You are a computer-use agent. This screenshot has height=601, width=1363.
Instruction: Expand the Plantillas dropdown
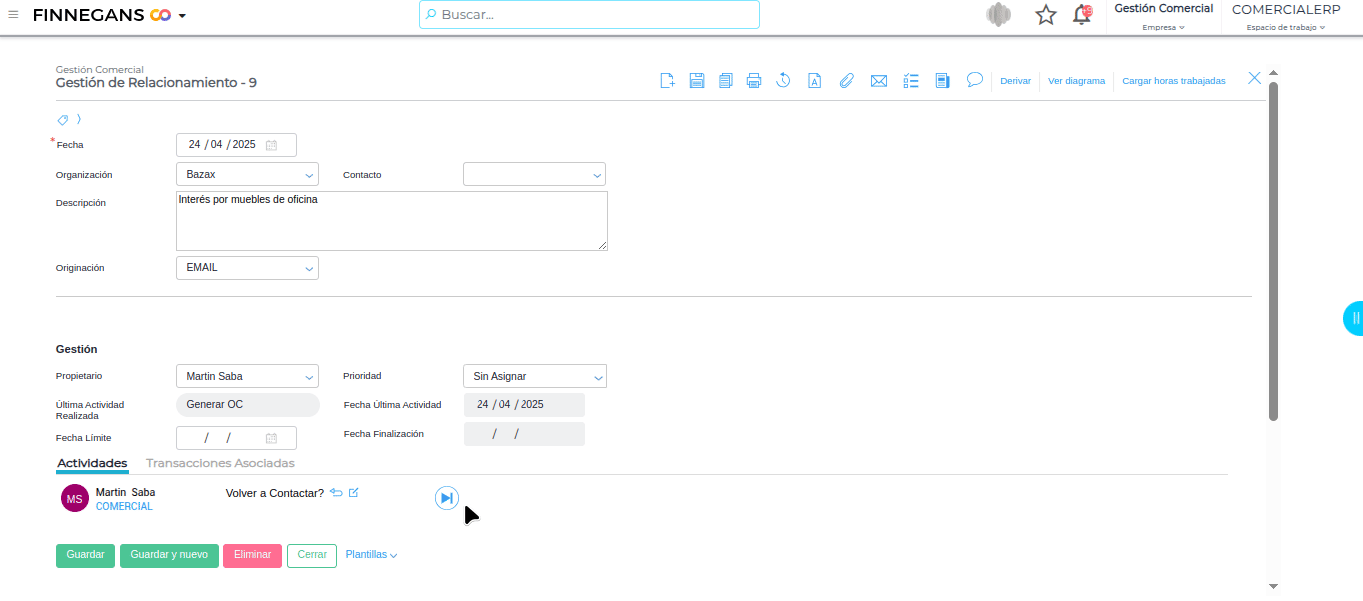pos(371,555)
